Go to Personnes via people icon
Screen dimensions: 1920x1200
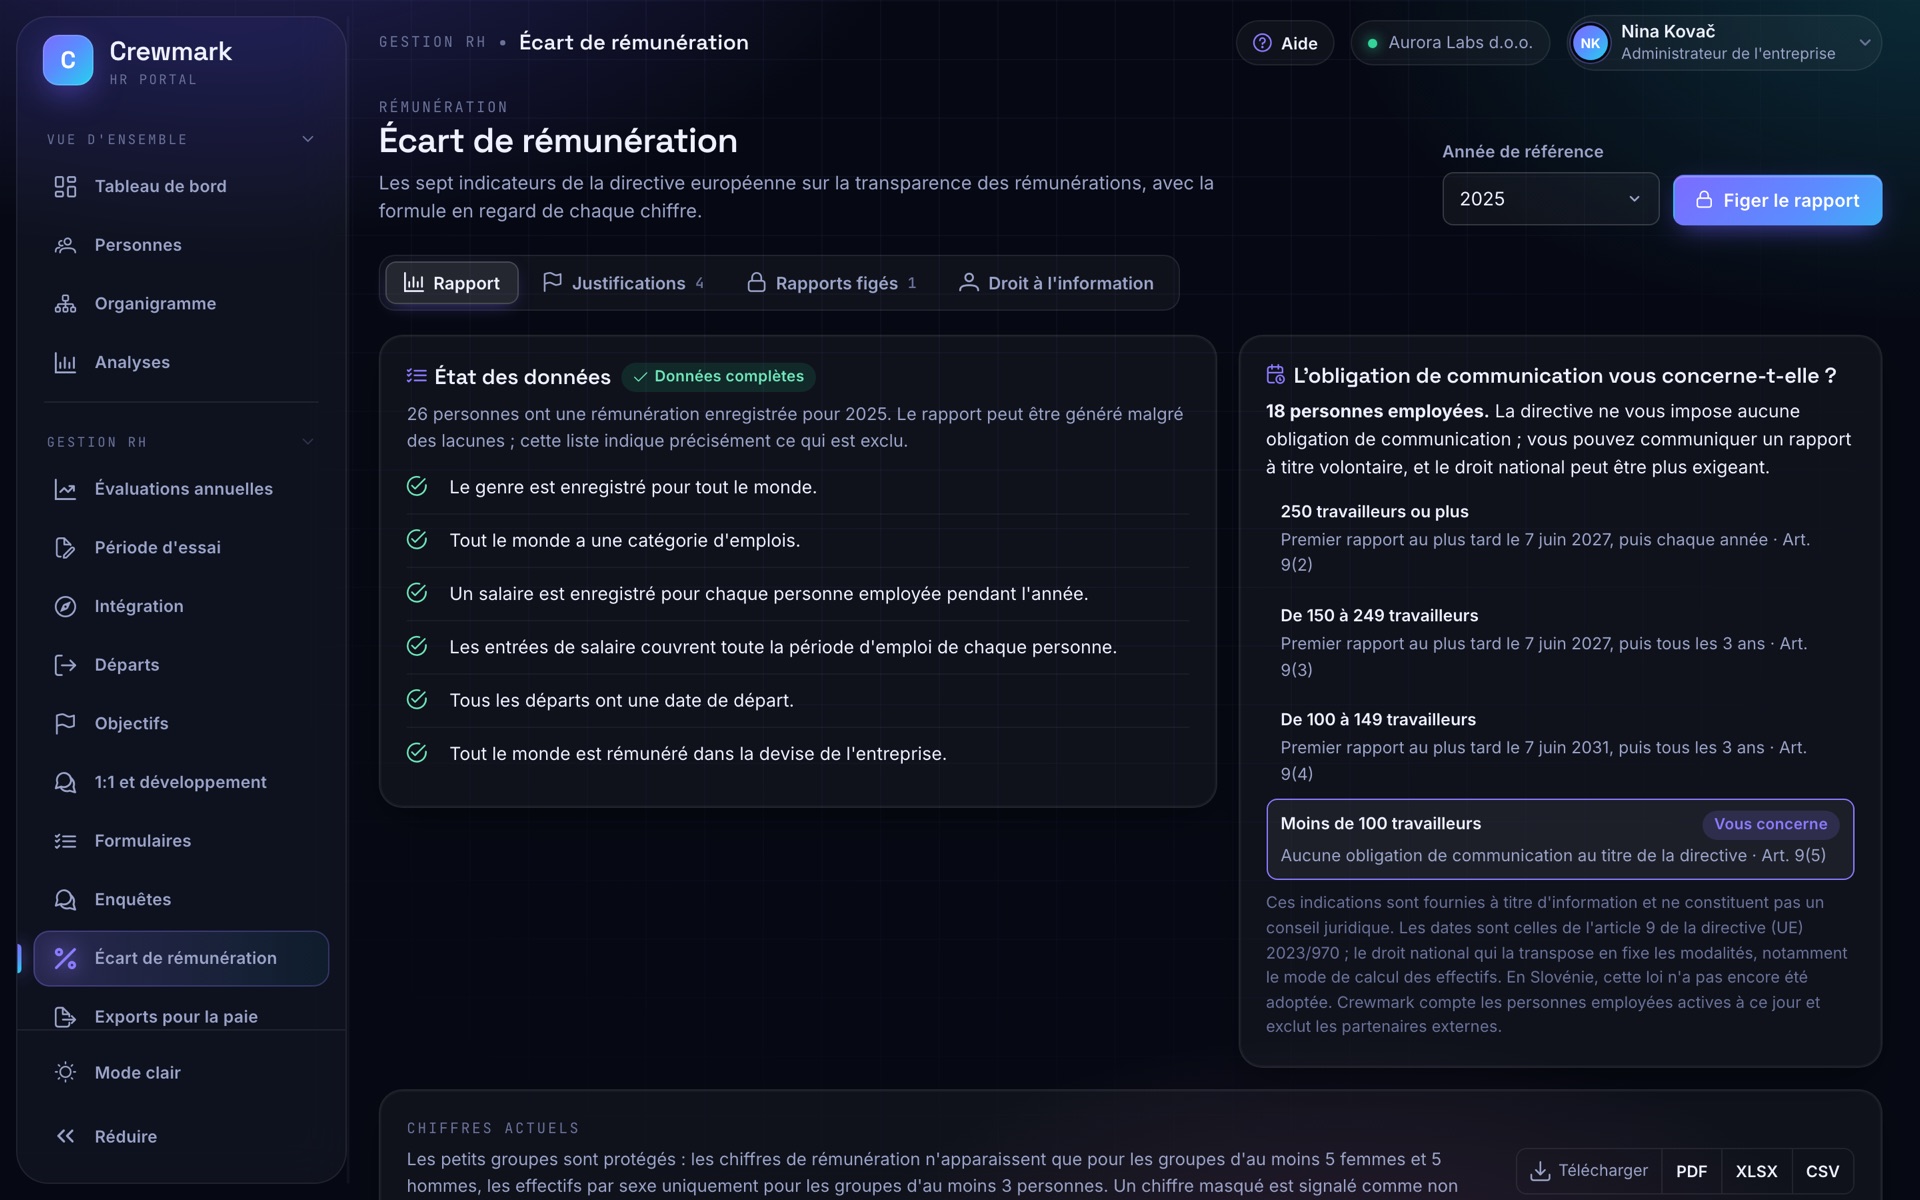pos(65,245)
